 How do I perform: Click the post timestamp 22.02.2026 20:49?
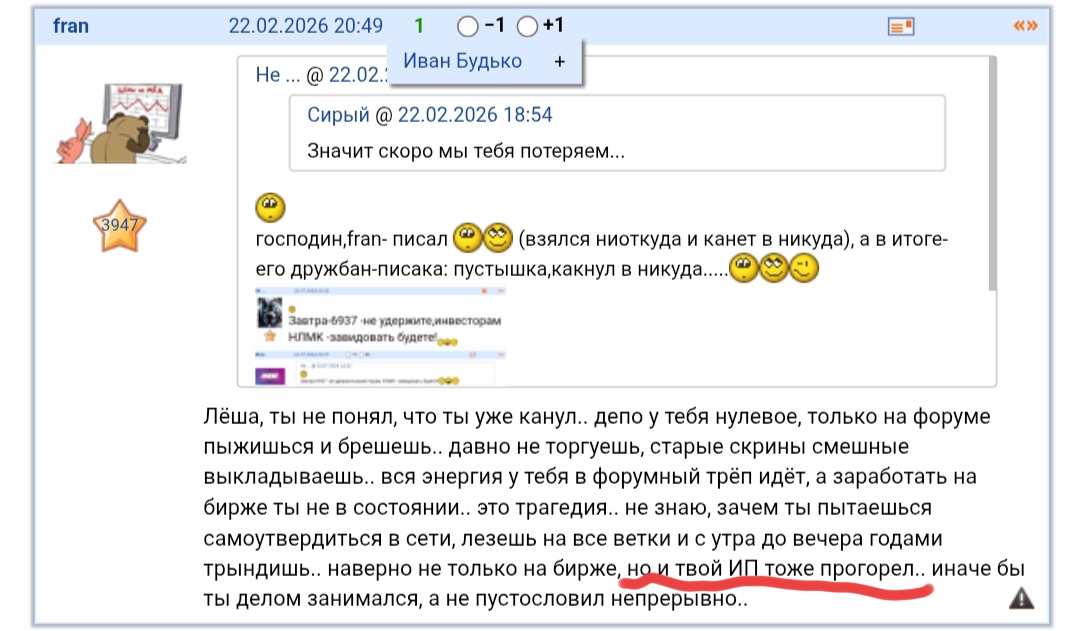coord(305,26)
